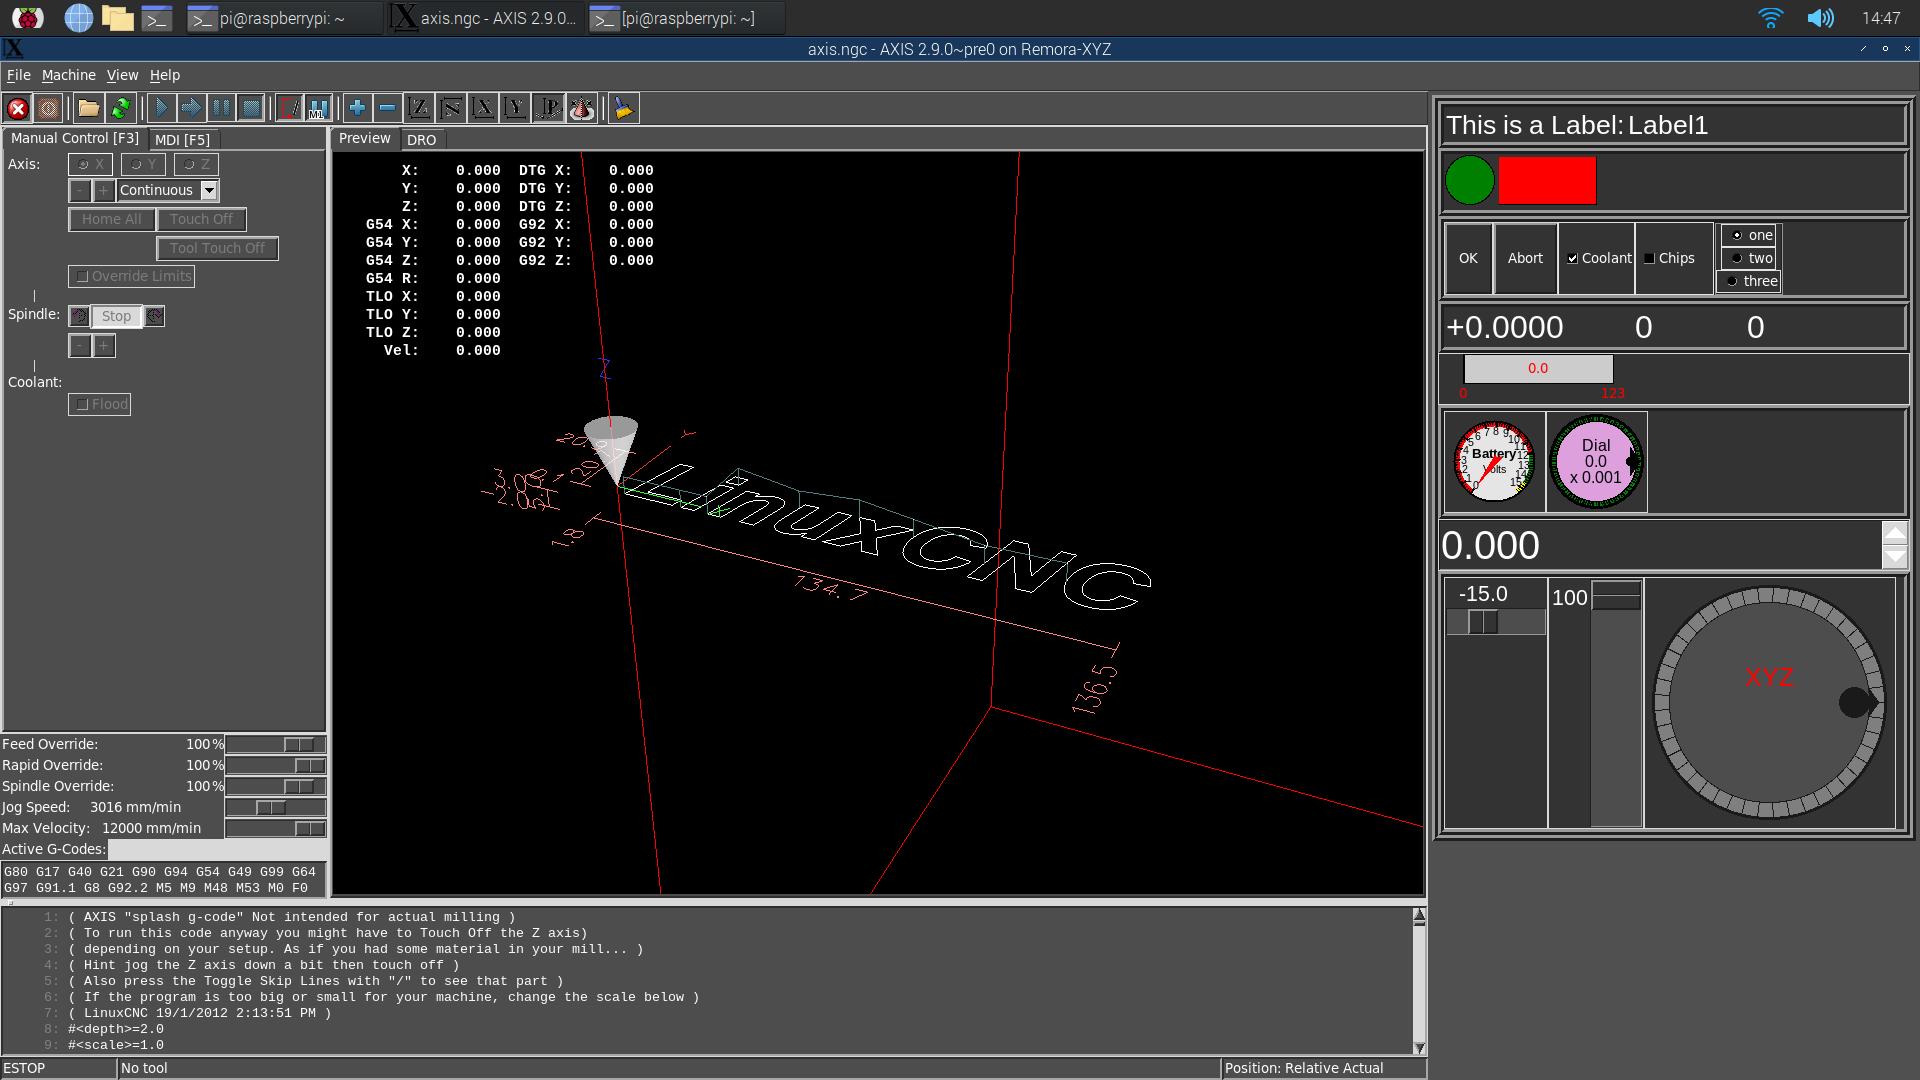Open volume control in tray
Image resolution: width=1920 pixels, height=1080 pixels.
click(x=1820, y=18)
